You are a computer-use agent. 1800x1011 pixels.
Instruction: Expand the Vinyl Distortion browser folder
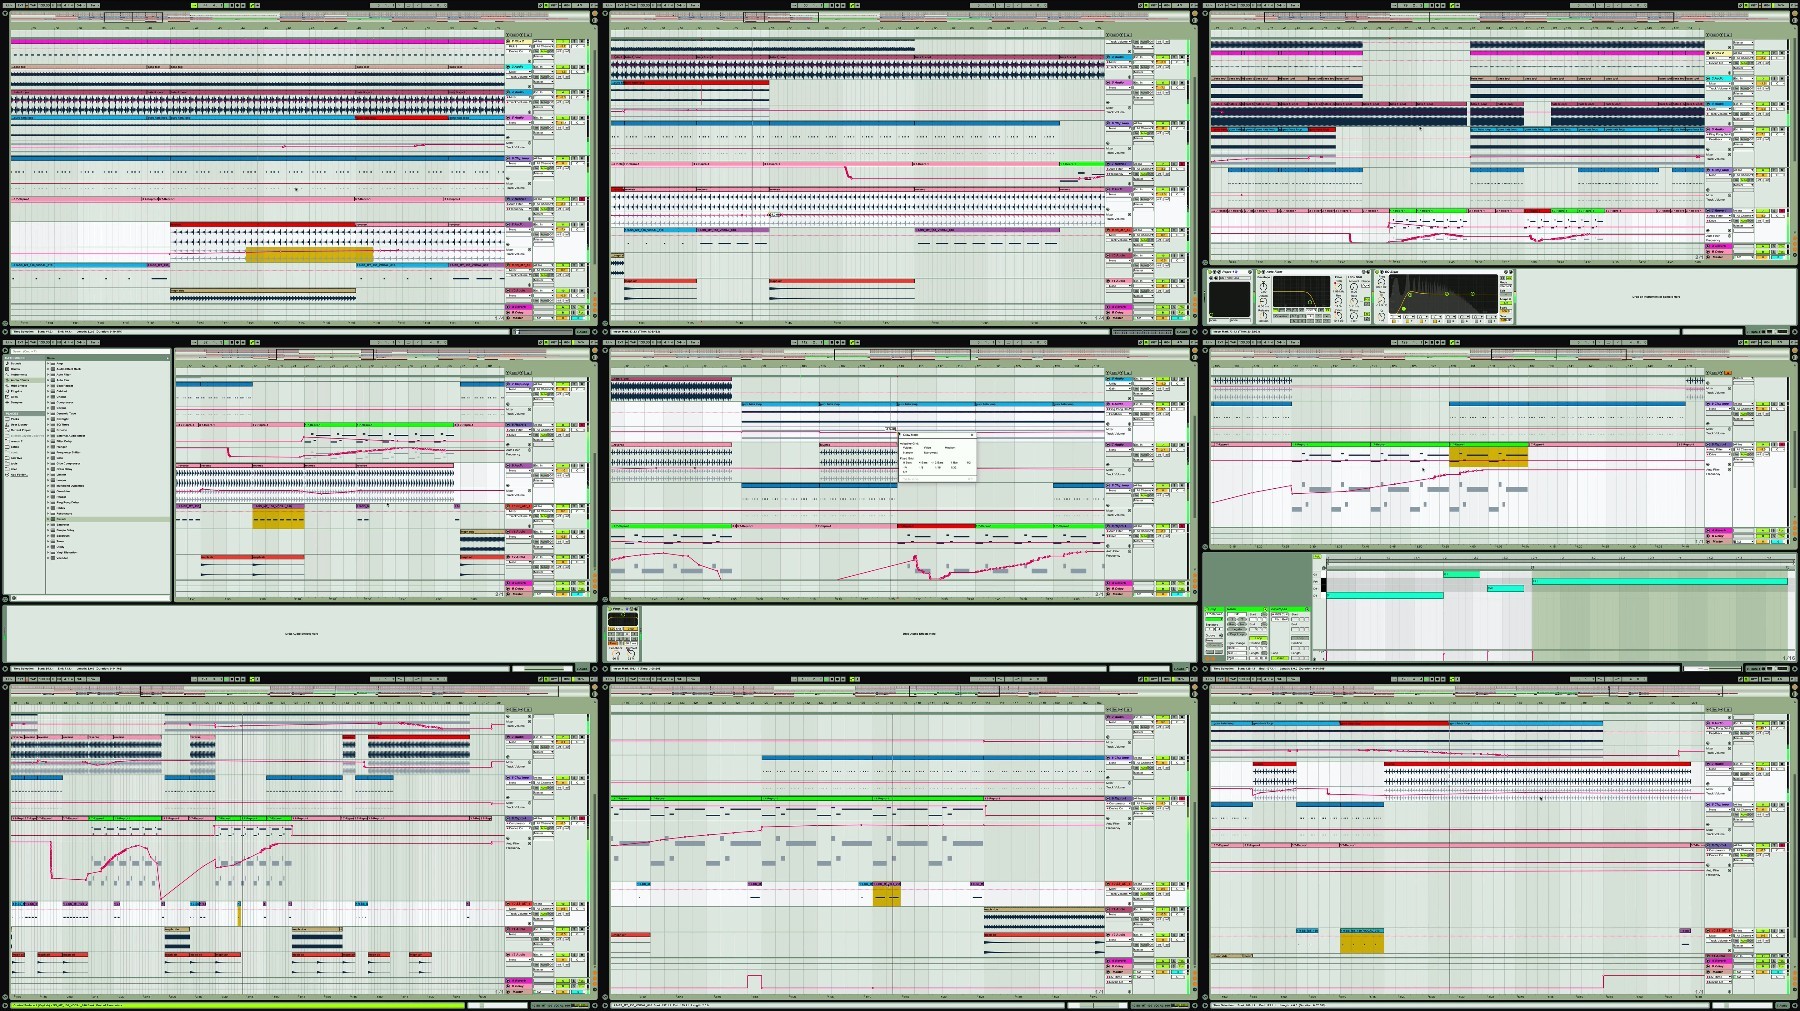click(48, 552)
